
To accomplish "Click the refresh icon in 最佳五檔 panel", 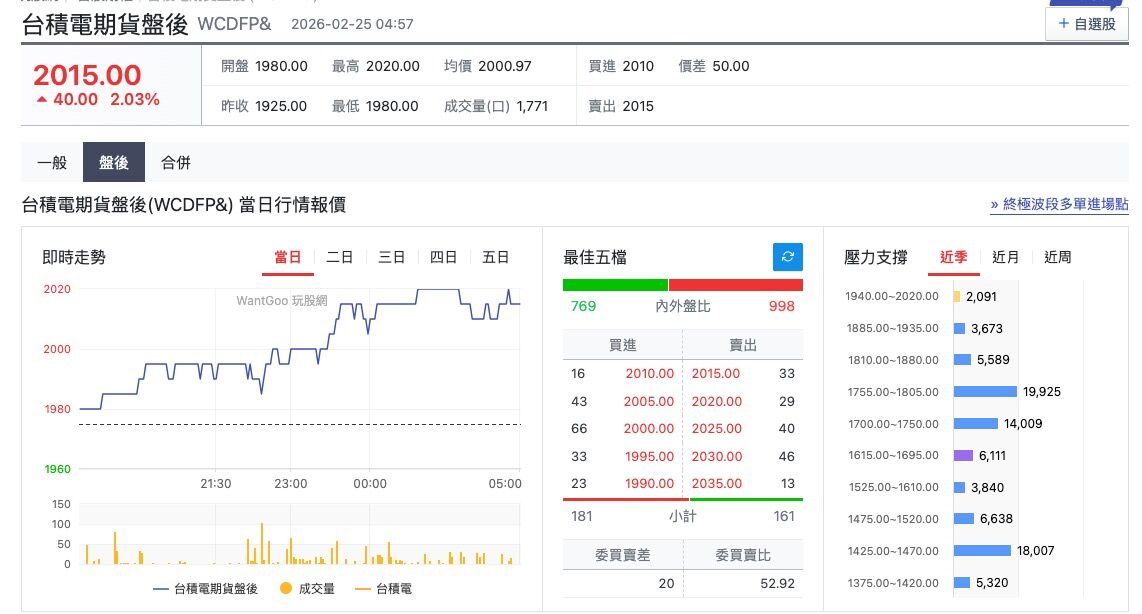I will [x=788, y=257].
